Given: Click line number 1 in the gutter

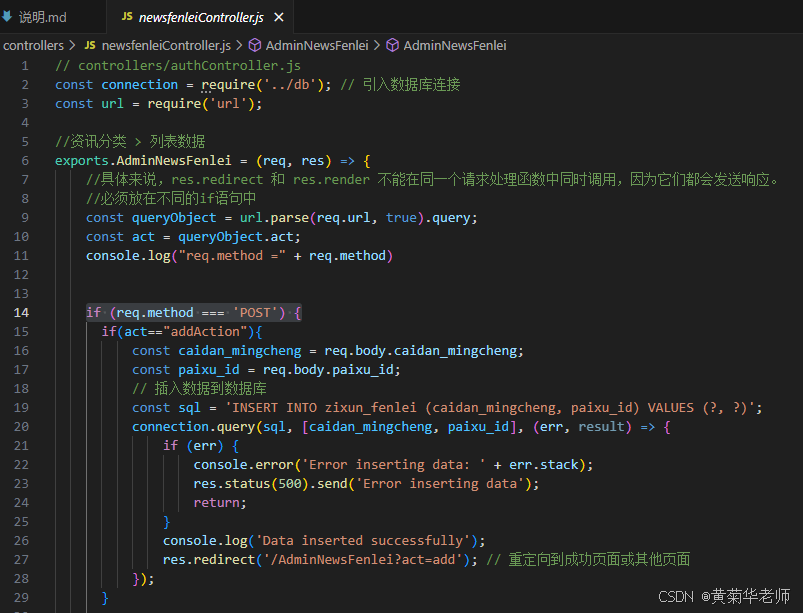Looking at the screenshot, I should (x=25, y=66).
